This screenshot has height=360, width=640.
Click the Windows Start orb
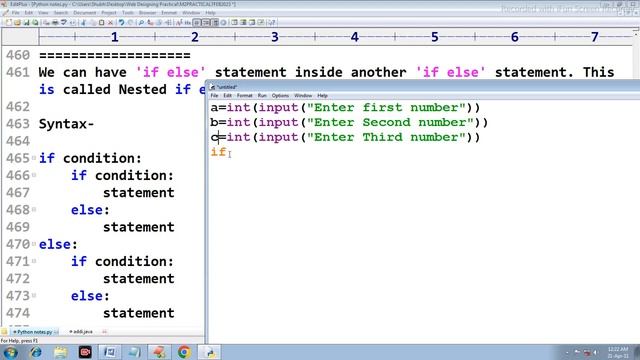10,352
